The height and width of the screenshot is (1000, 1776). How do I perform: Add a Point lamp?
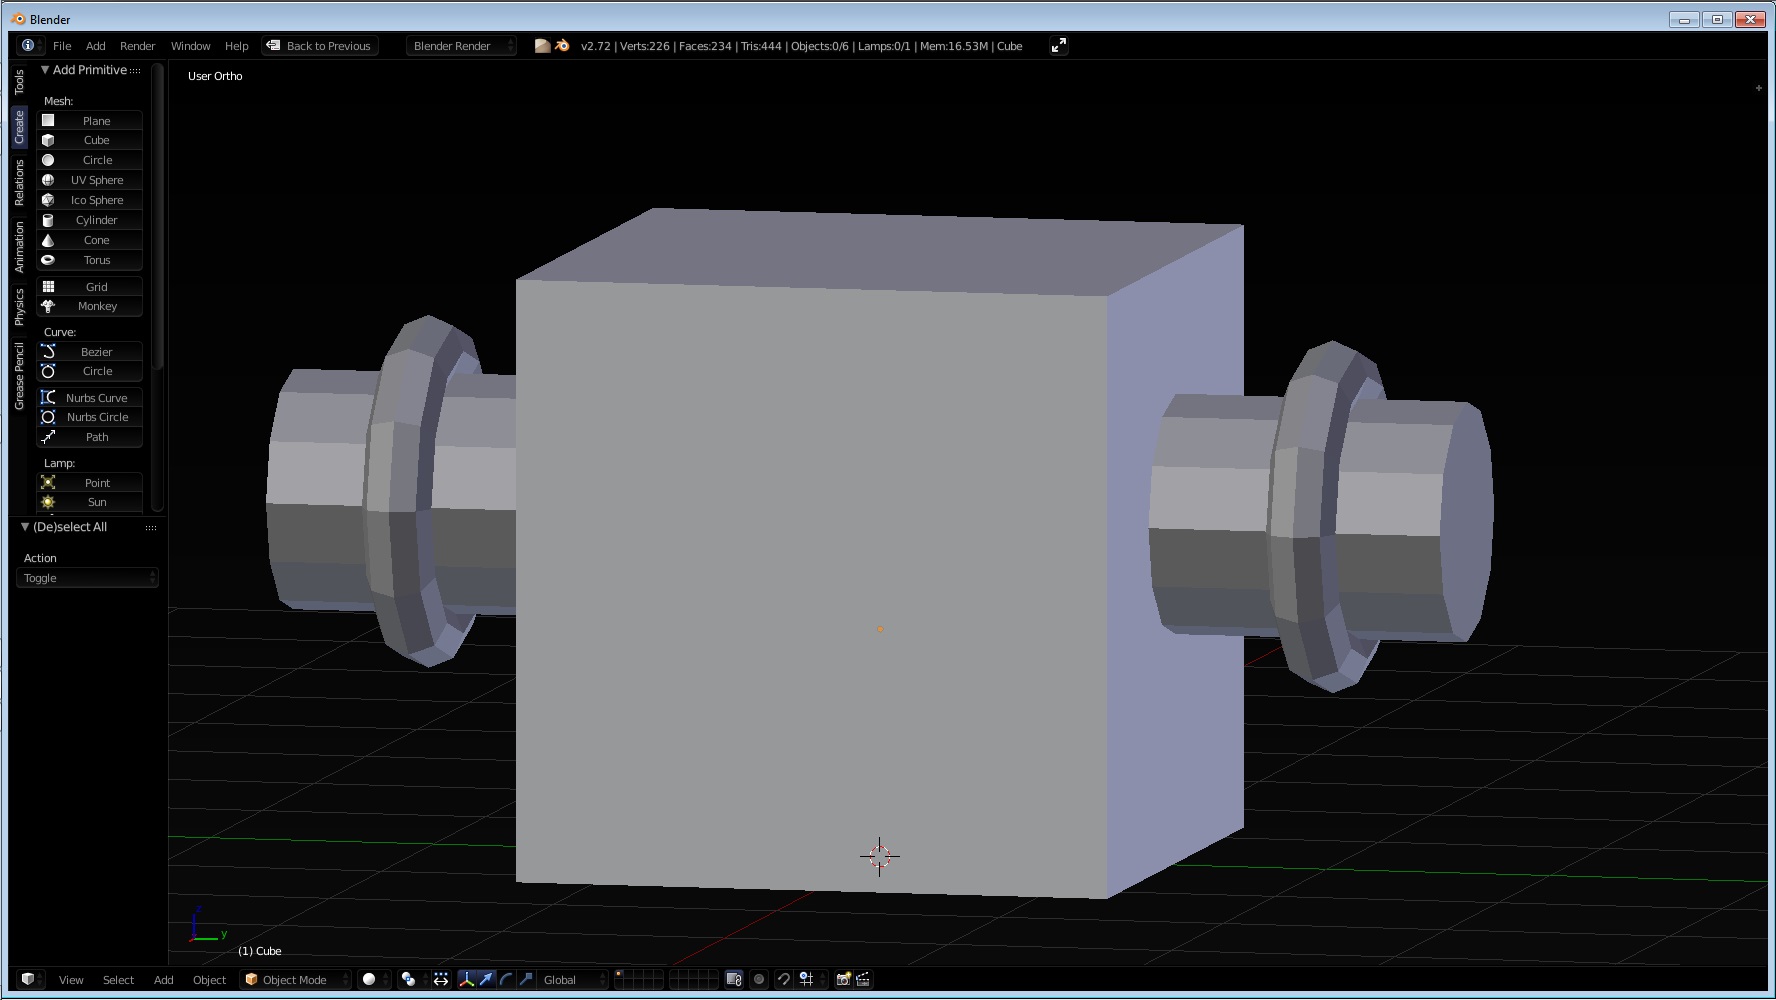click(x=90, y=483)
